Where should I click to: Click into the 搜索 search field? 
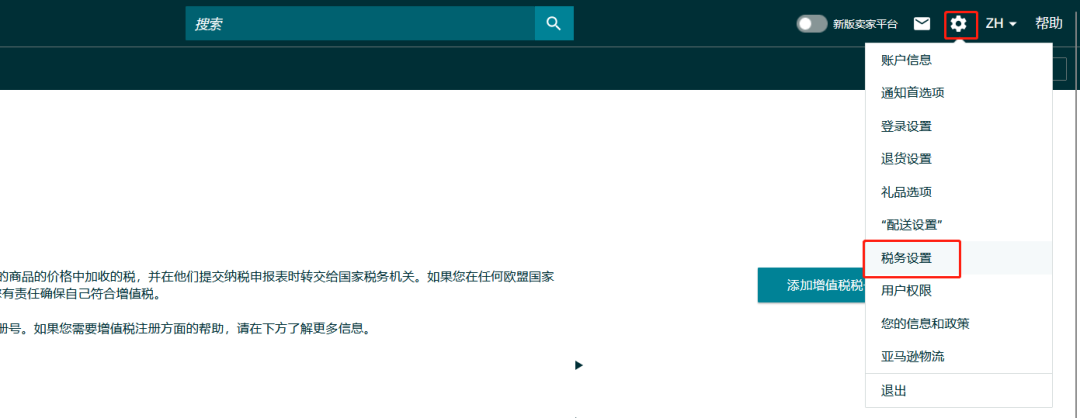point(360,23)
